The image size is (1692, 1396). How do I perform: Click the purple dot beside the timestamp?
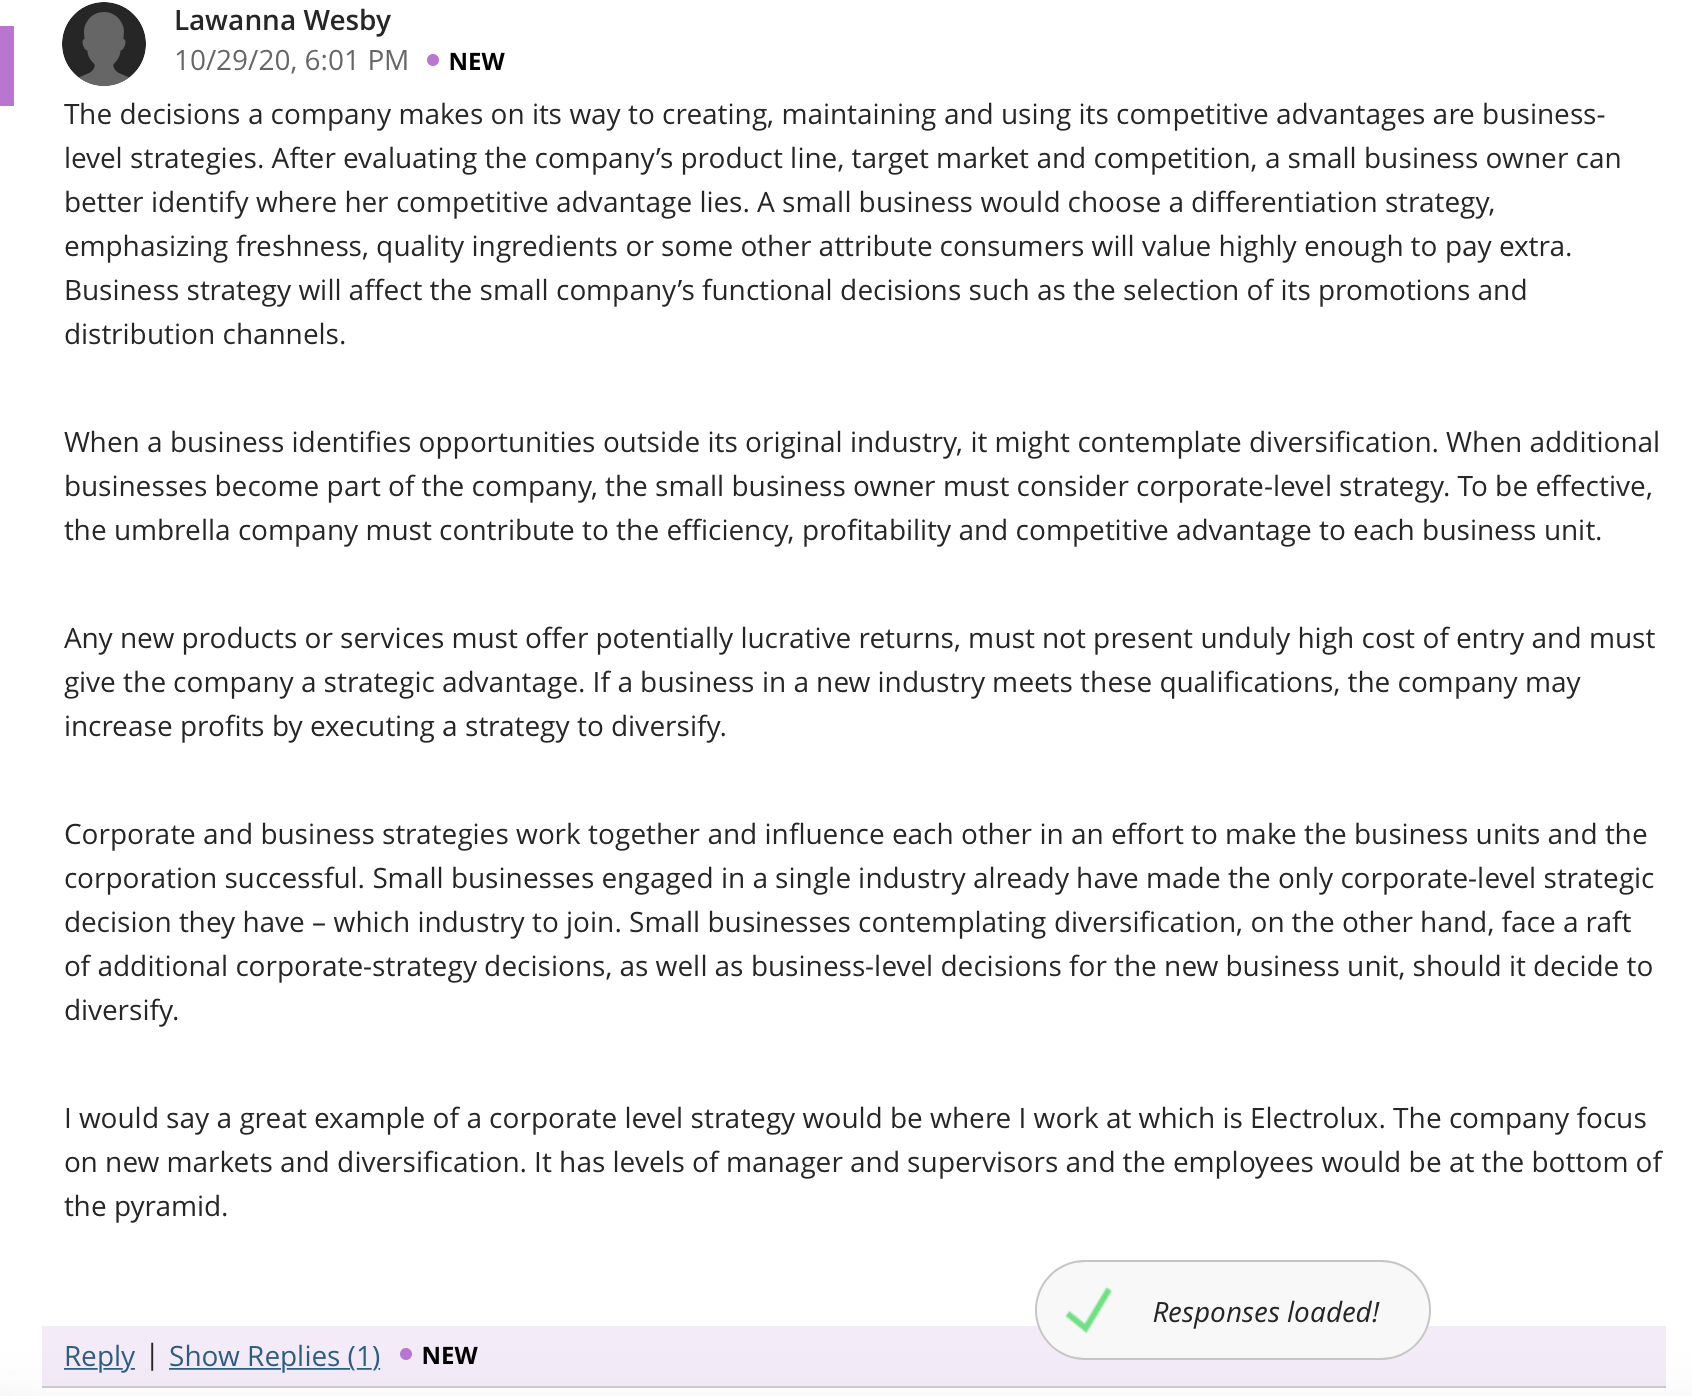[x=433, y=61]
